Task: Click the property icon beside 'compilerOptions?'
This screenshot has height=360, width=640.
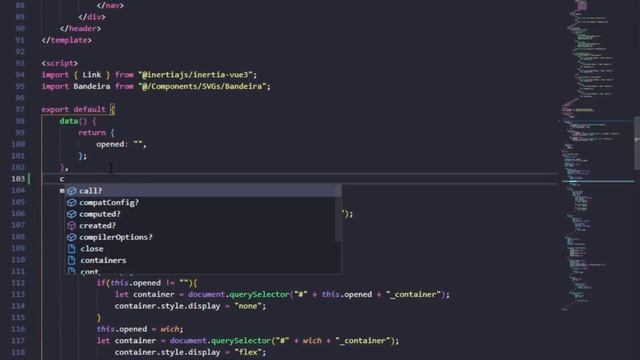Action: pyautogui.click(x=72, y=237)
